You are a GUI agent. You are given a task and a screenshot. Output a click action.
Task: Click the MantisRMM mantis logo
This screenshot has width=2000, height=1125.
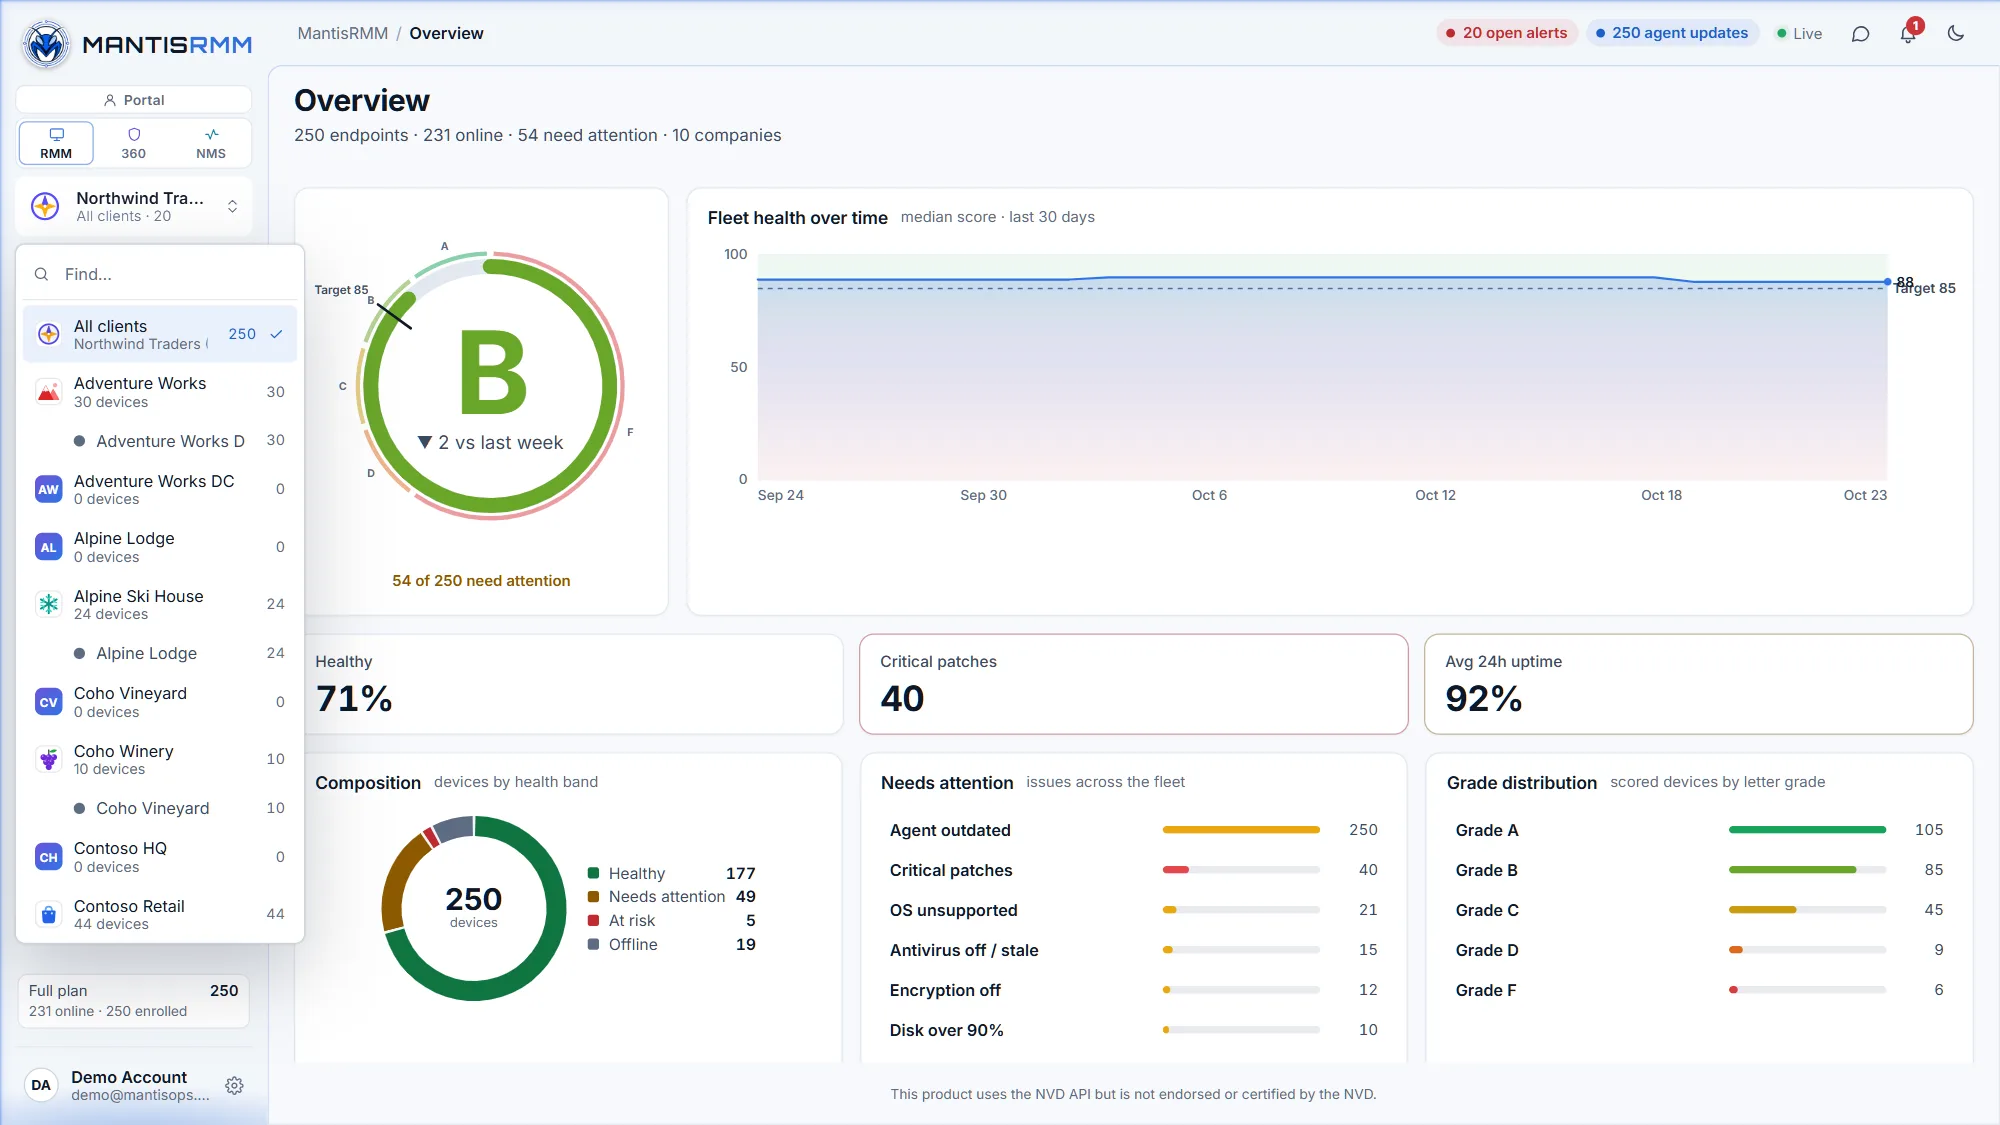click(x=46, y=44)
